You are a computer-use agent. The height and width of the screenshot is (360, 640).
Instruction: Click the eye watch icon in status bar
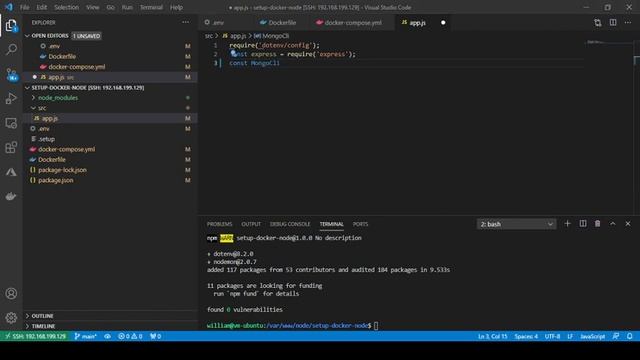(107, 336)
